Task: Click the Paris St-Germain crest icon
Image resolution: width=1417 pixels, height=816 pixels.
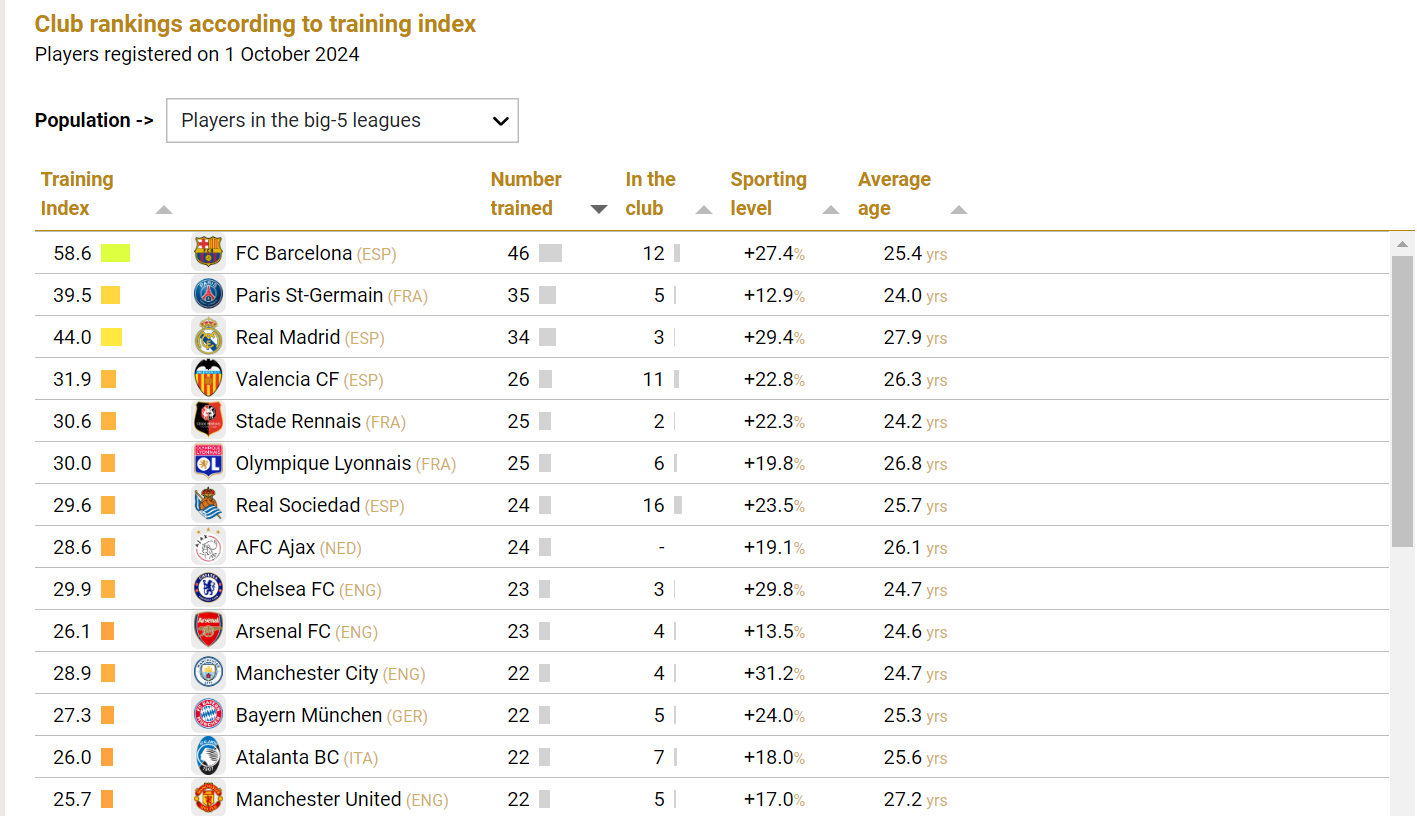Action: click(x=208, y=294)
